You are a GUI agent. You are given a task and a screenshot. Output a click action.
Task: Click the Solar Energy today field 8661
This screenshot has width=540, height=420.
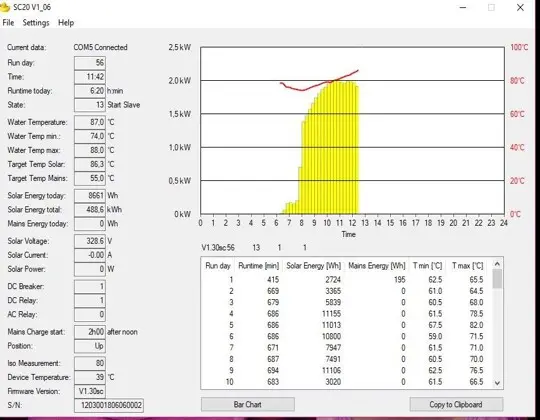[x=90, y=196]
